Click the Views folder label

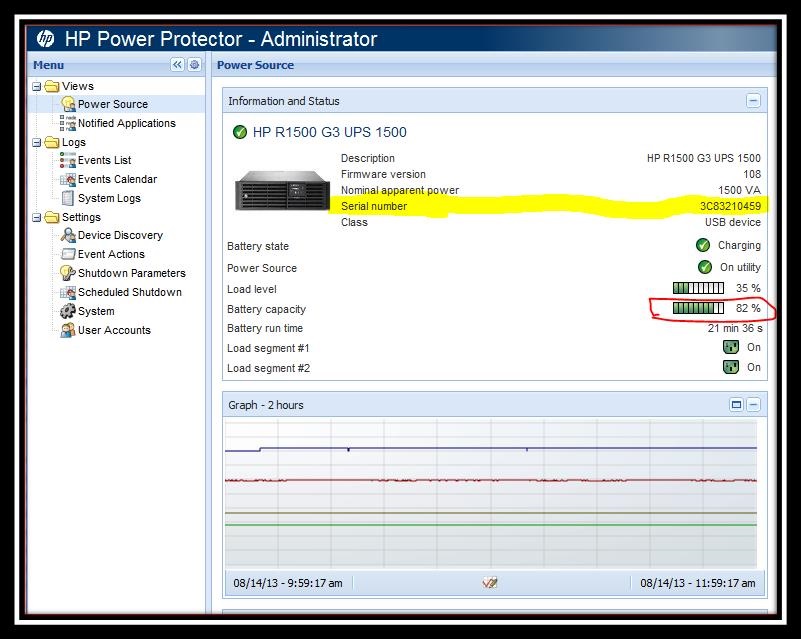point(78,86)
